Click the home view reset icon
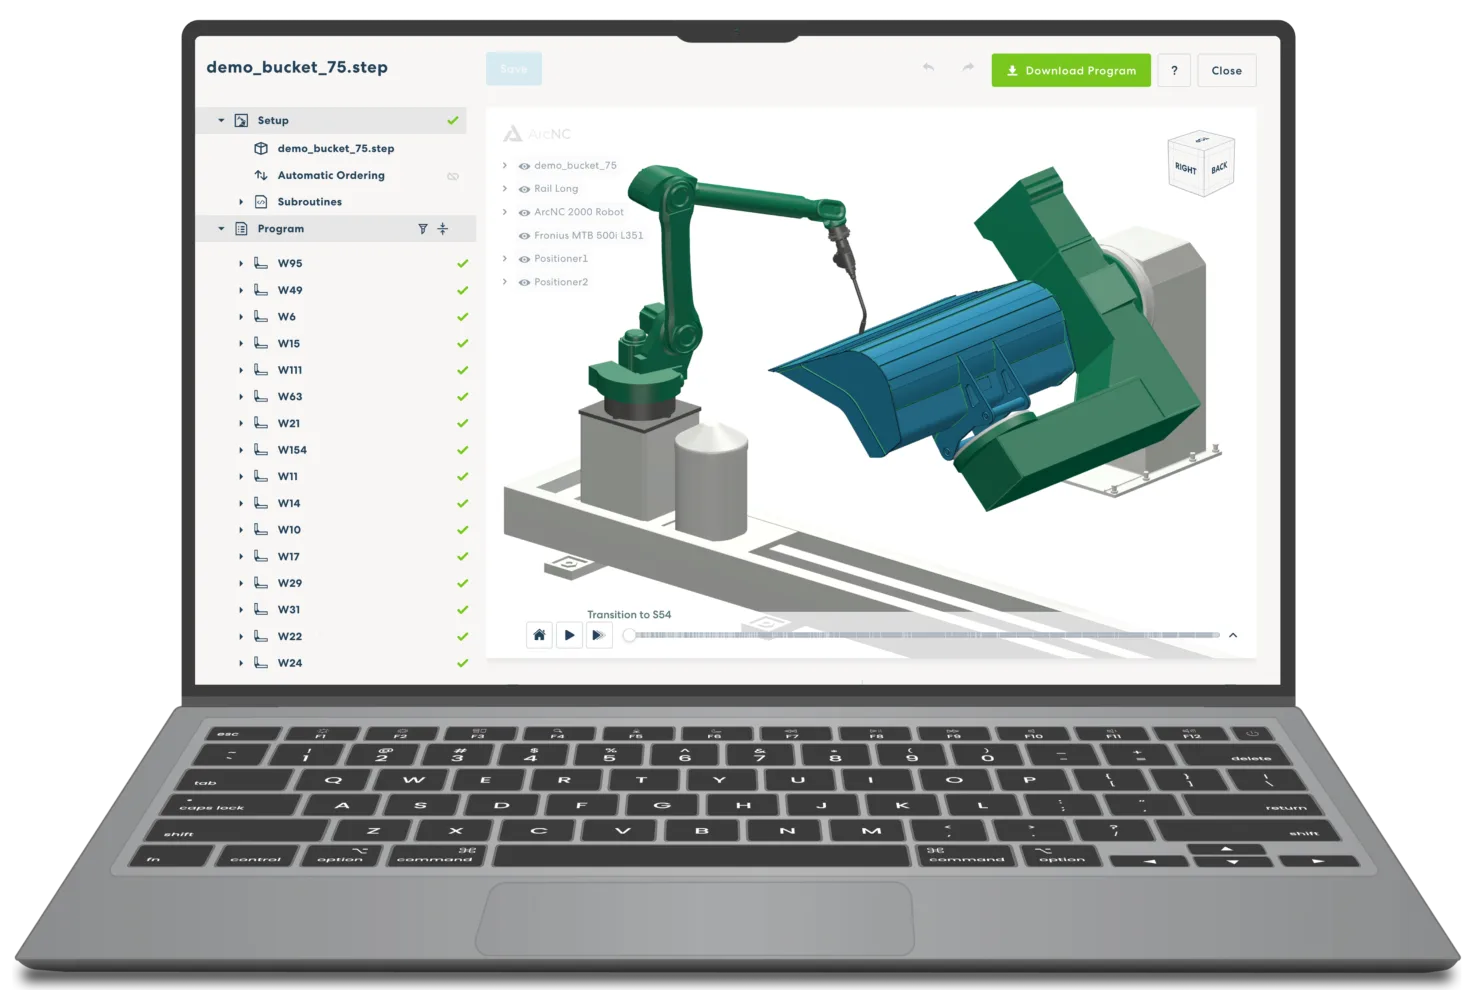Image resolution: width=1477 pixels, height=990 pixels. [539, 635]
